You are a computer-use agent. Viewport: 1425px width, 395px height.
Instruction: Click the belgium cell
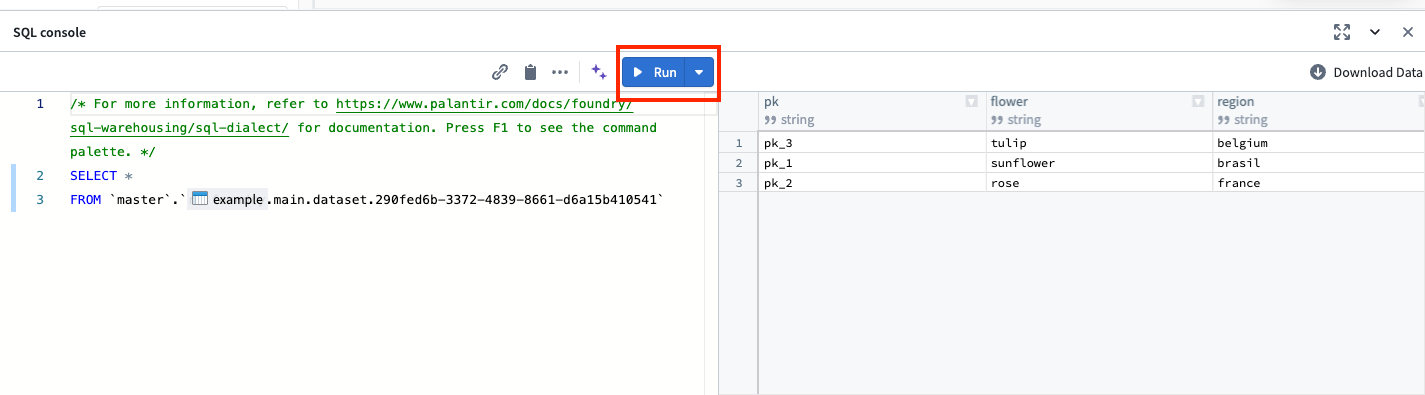pos(1318,143)
